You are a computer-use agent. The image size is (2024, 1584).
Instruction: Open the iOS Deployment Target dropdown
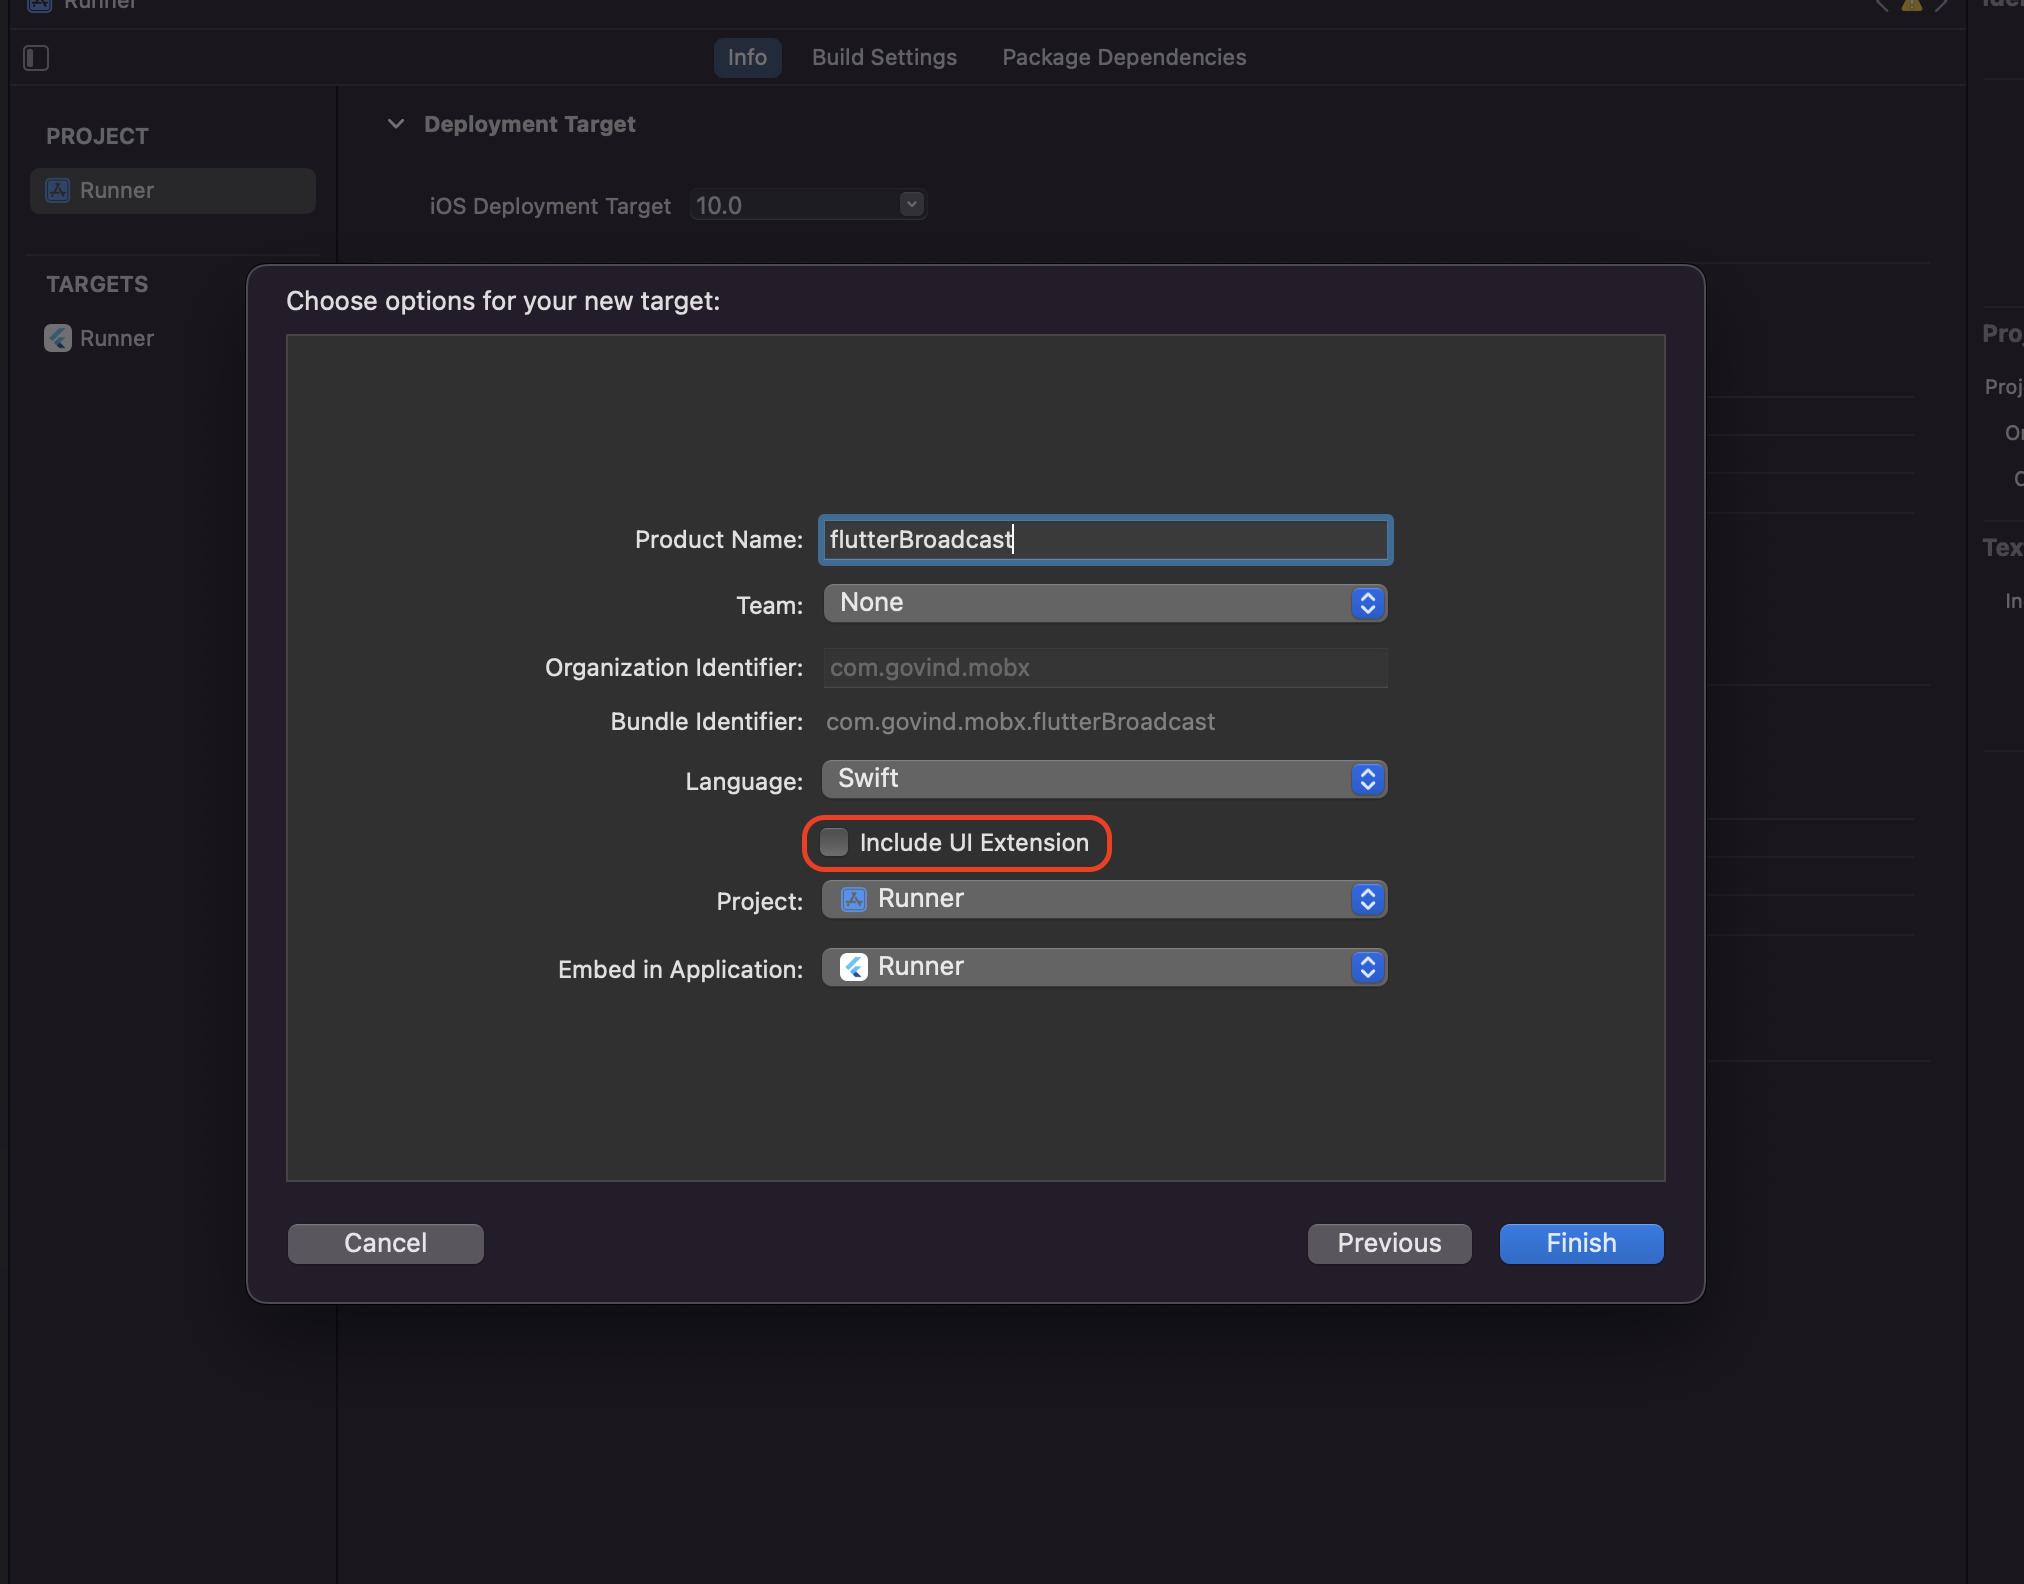[x=909, y=204]
